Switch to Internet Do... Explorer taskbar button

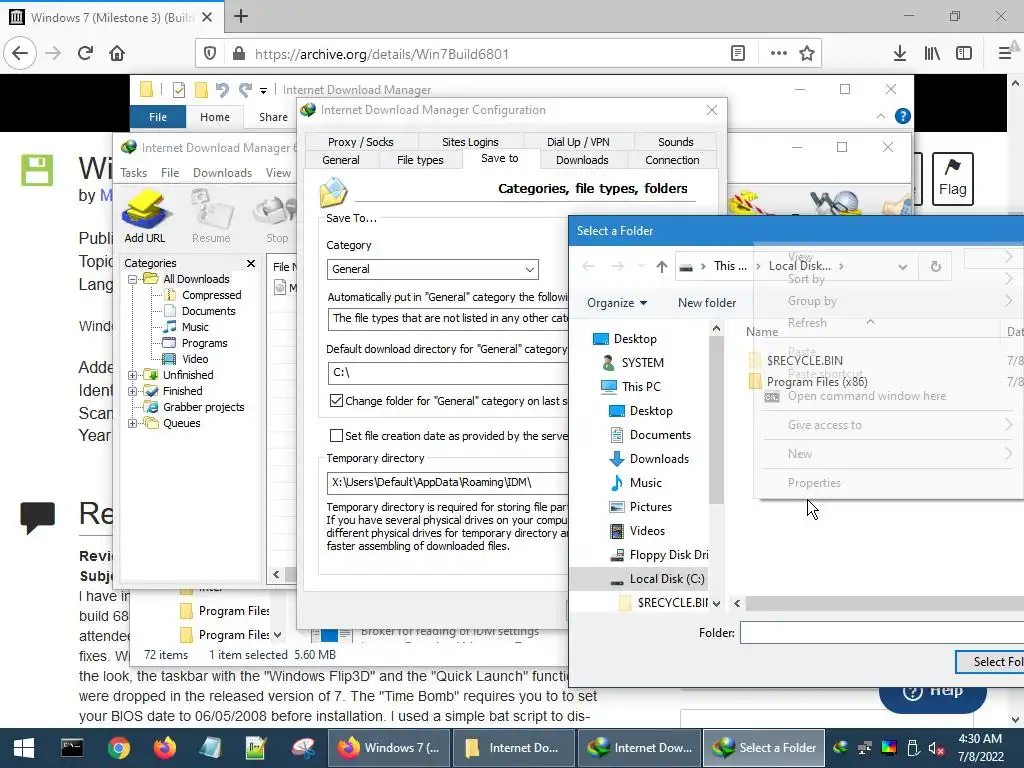513,748
